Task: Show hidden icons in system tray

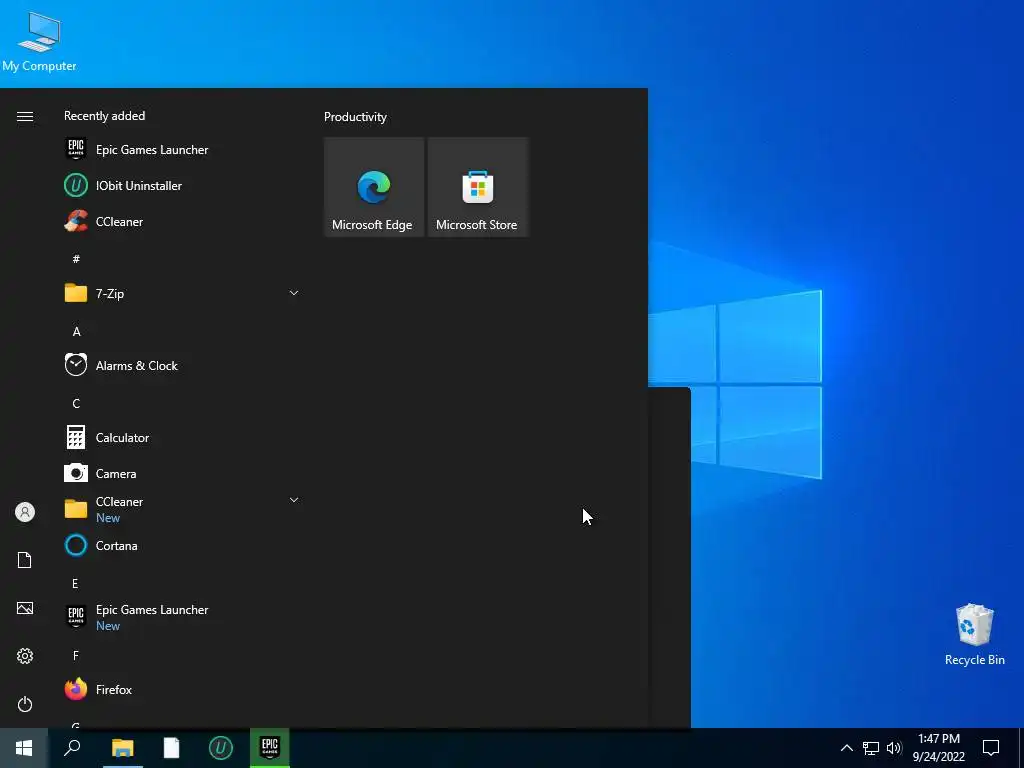Action: coord(846,748)
